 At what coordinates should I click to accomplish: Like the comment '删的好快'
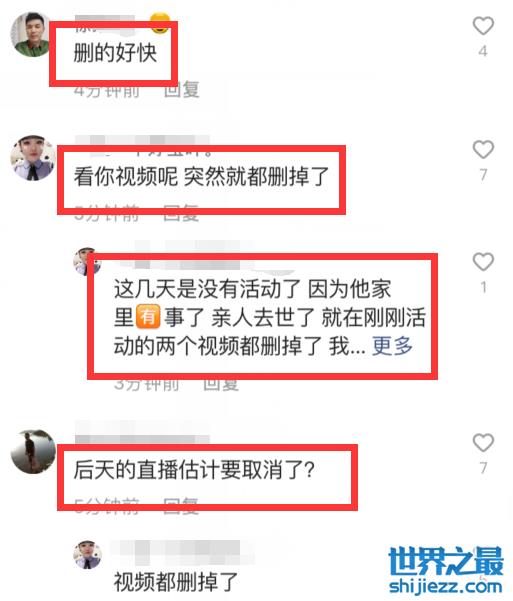coord(483,26)
